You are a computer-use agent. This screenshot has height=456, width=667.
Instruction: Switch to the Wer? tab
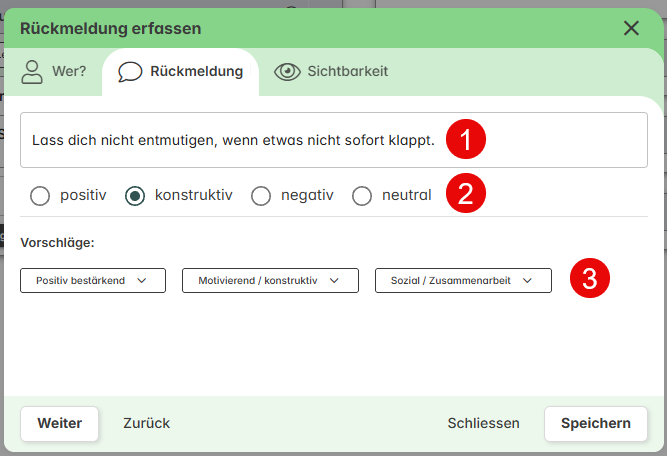pos(54,71)
